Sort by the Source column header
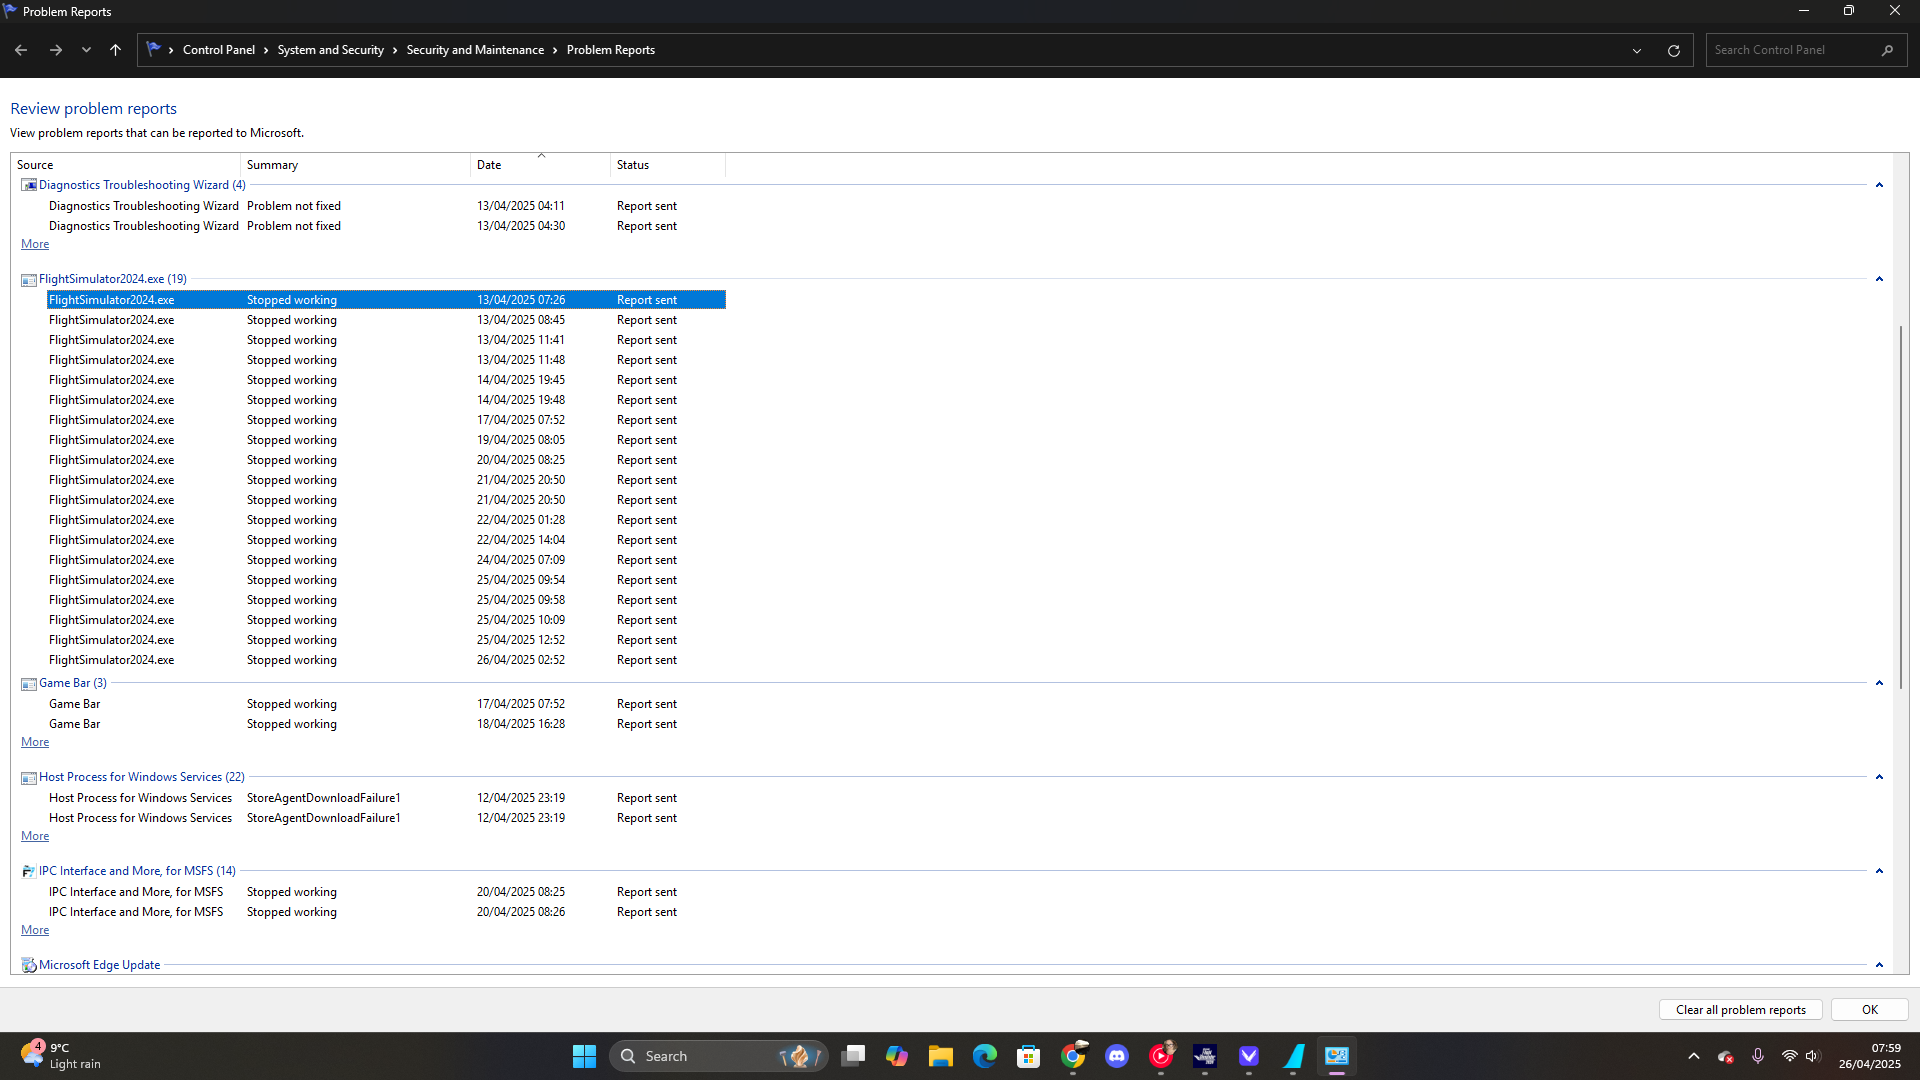Screen dimensions: 1920x1080 [125, 165]
